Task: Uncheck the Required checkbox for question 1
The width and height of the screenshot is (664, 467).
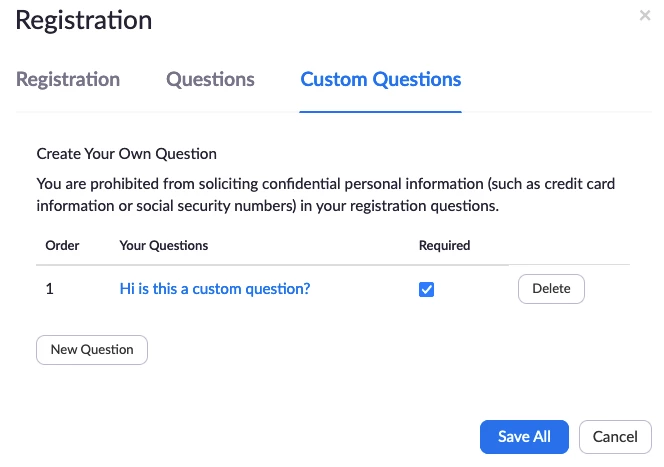Action: 427,290
